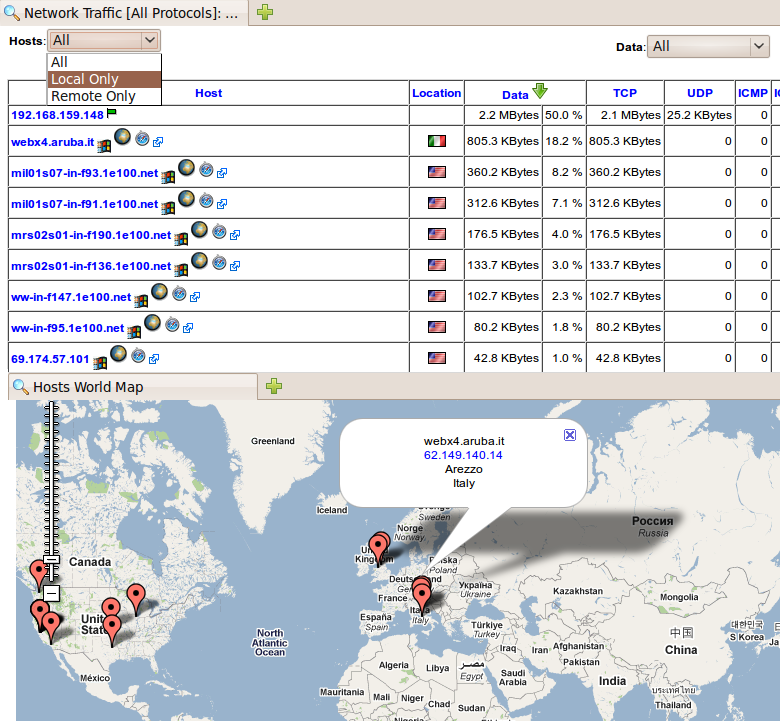
Task: Click the map marker over the United Kingdom
Action: click(x=379, y=546)
